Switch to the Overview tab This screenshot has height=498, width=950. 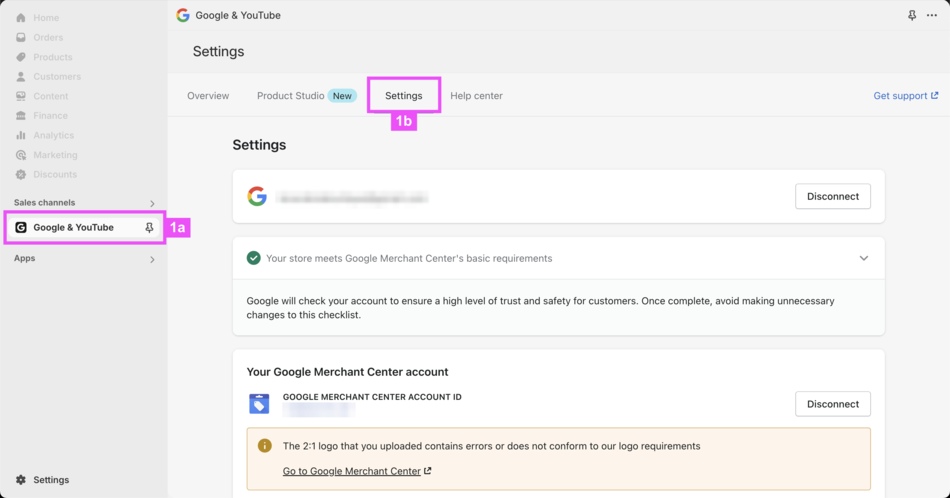point(208,96)
